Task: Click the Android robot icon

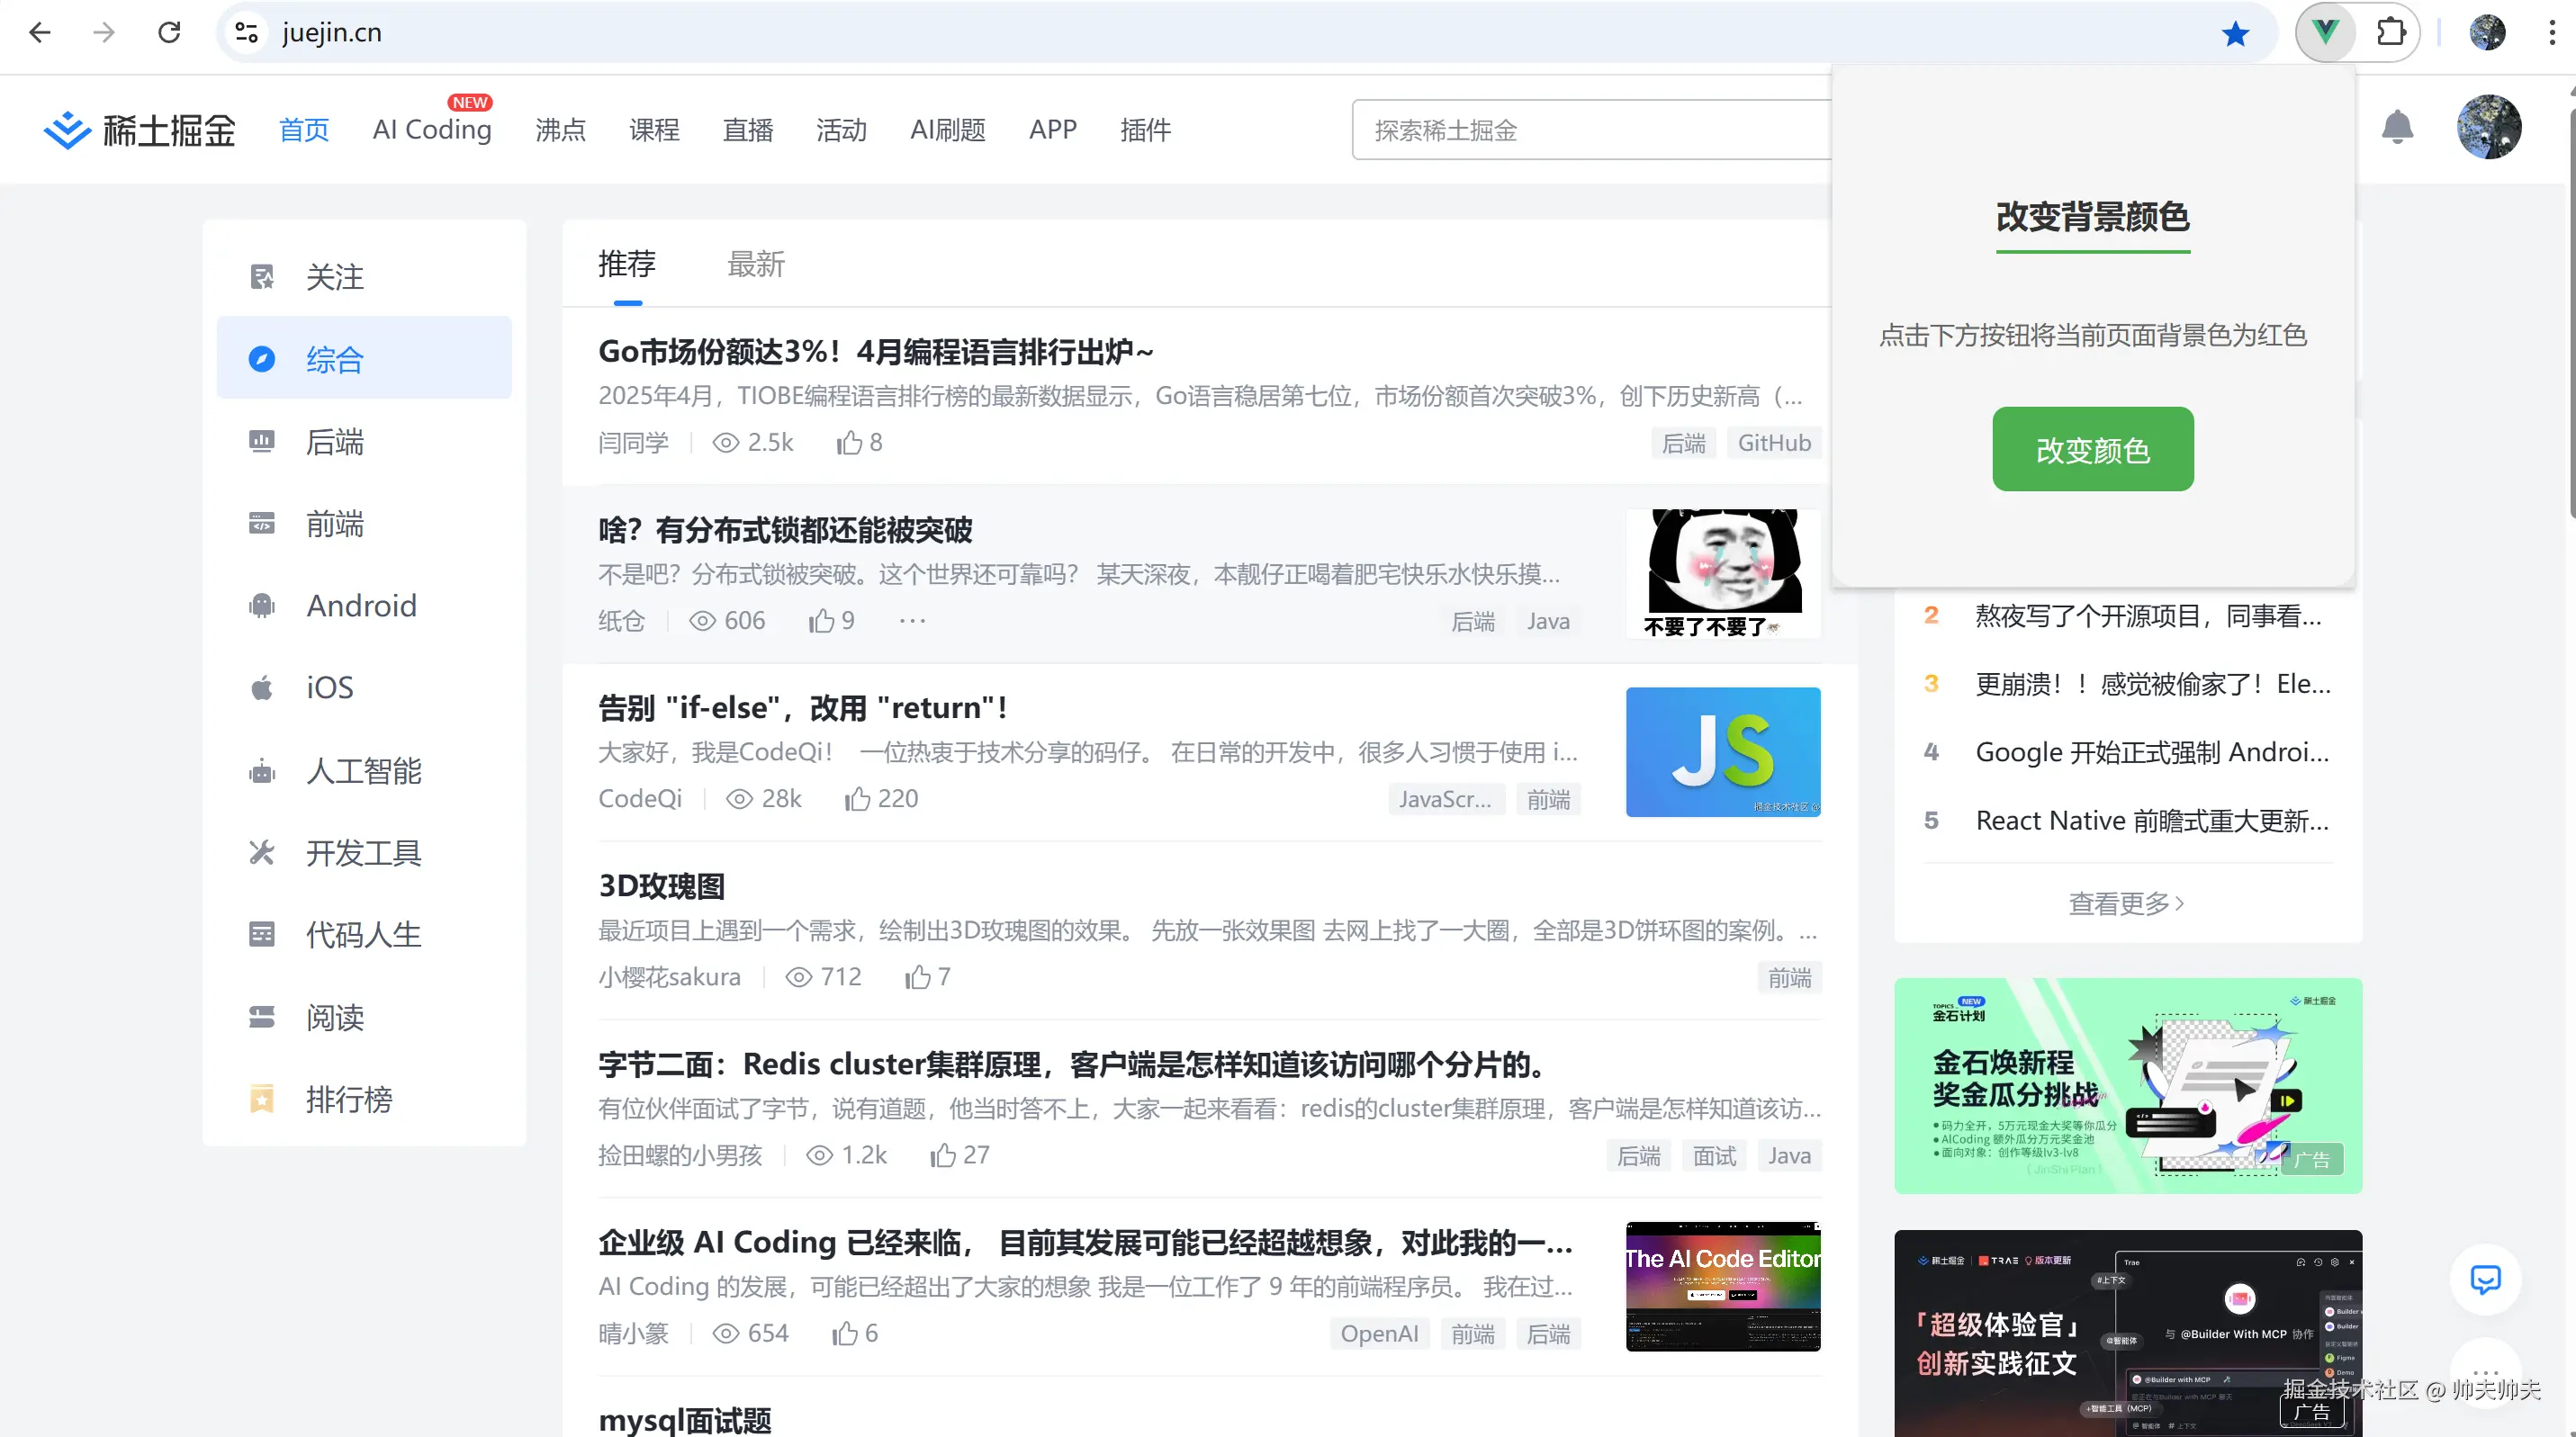Action: coord(262,605)
